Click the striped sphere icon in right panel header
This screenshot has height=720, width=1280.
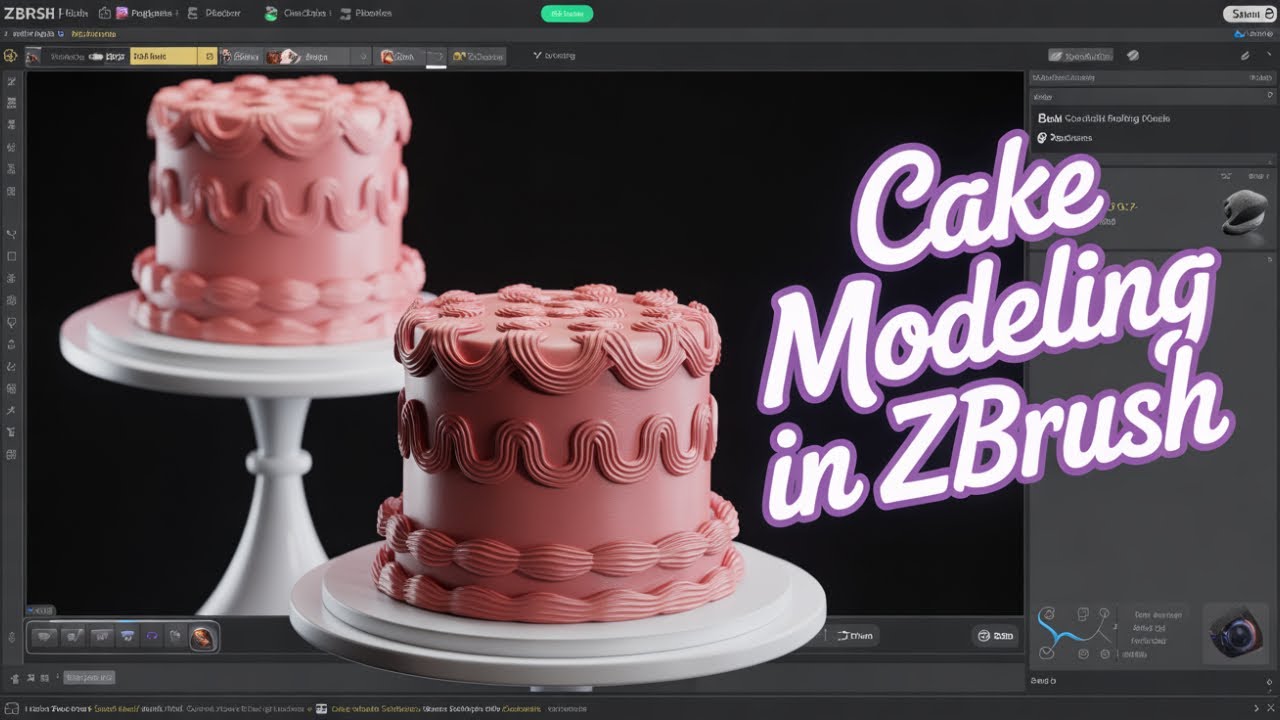(x=1133, y=56)
